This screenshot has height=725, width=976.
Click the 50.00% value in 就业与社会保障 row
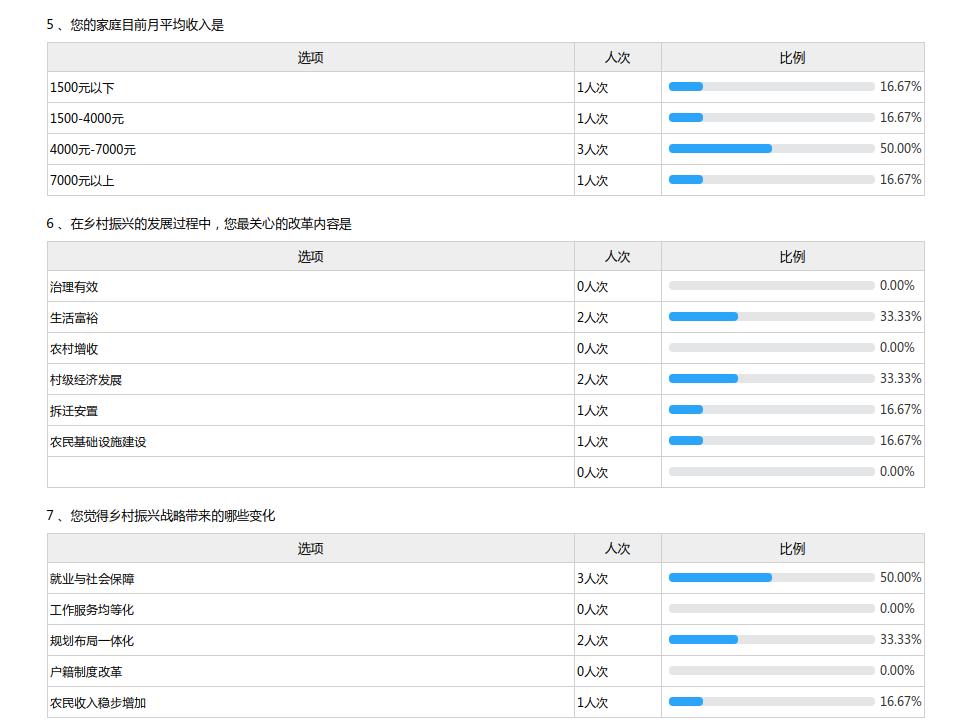(900, 578)
